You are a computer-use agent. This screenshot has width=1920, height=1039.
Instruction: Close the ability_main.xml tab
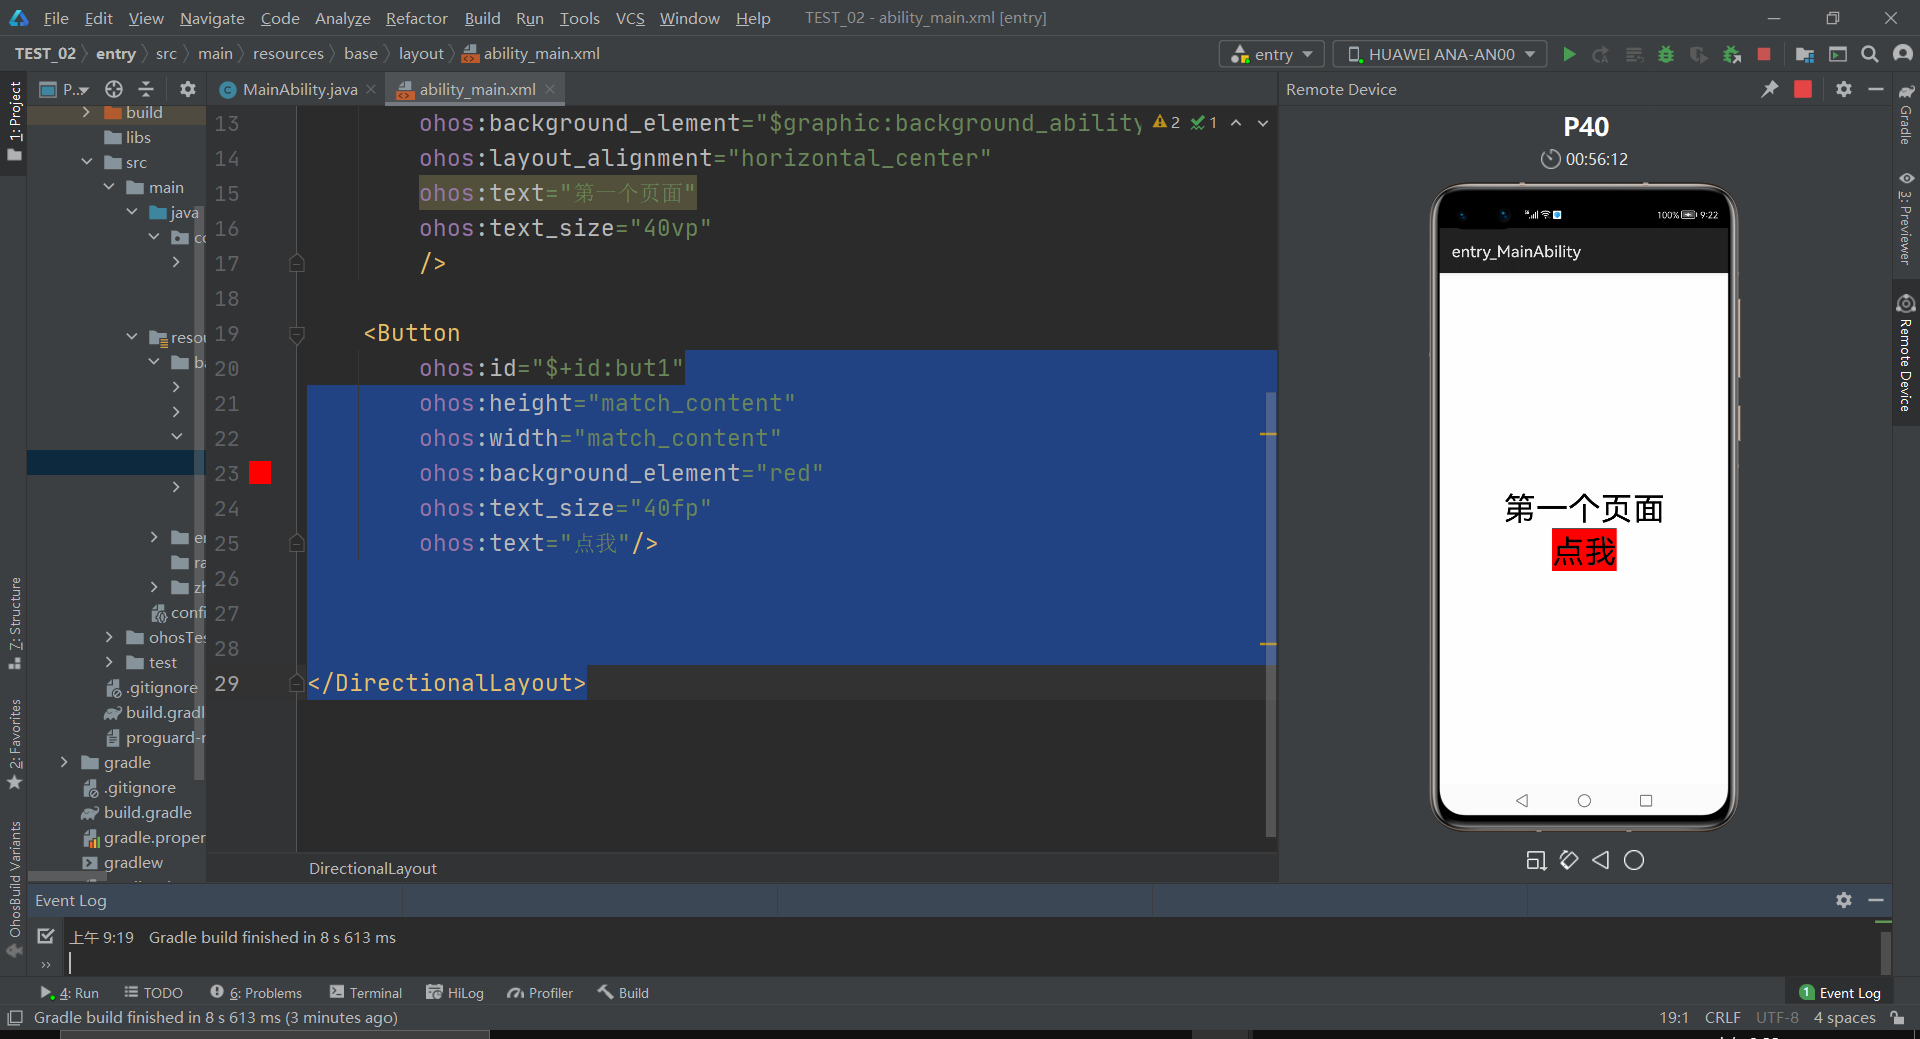point(550,89)
